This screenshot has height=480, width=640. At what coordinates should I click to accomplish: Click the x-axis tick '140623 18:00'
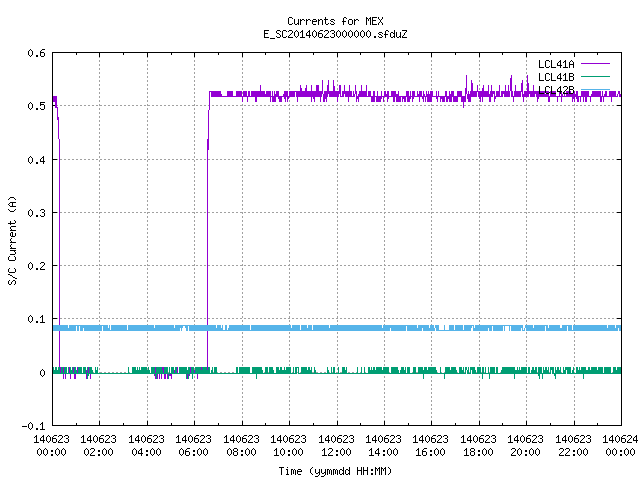pyautogui.click(x=478, y=446)
